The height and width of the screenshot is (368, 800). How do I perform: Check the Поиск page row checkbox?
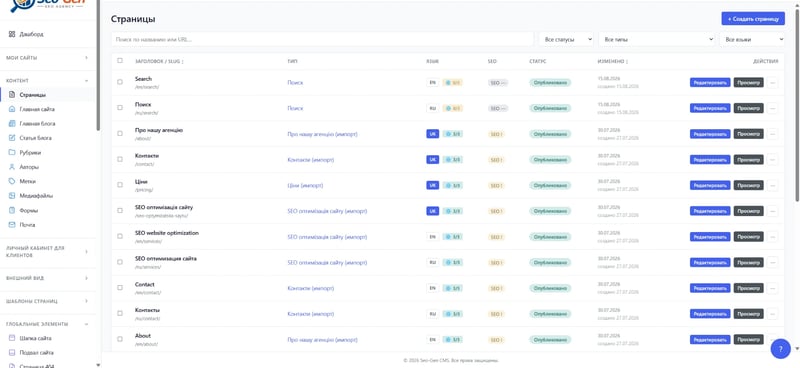[x=120, y=108]
